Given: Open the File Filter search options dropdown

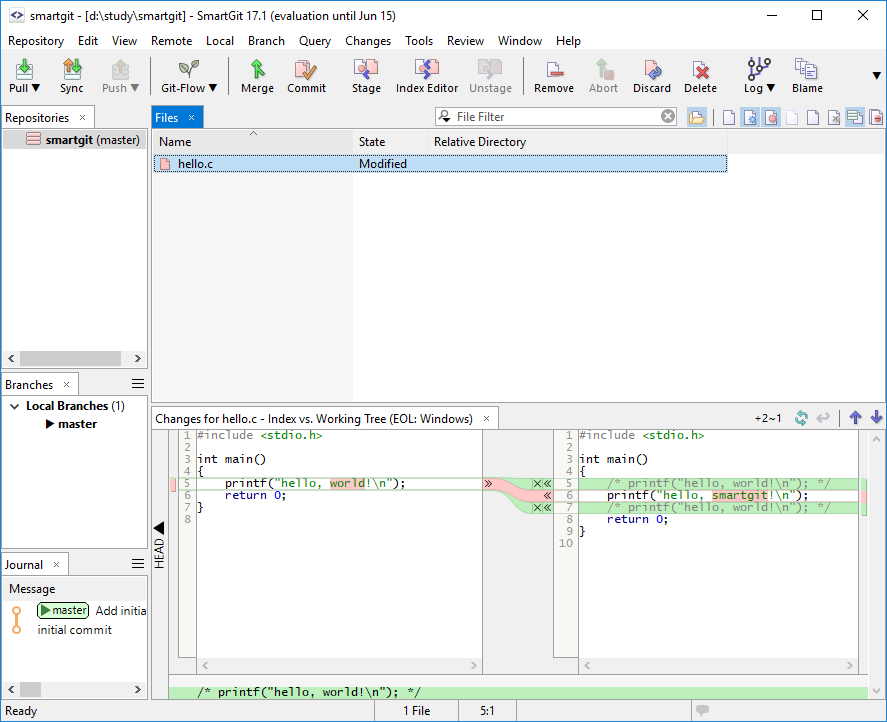Looking at the screenshot, I should pos(445,117).
